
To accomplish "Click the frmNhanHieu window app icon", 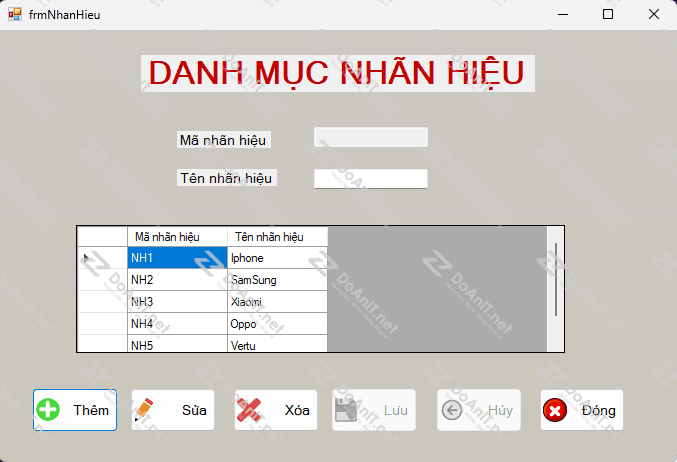I will [15, 14].
